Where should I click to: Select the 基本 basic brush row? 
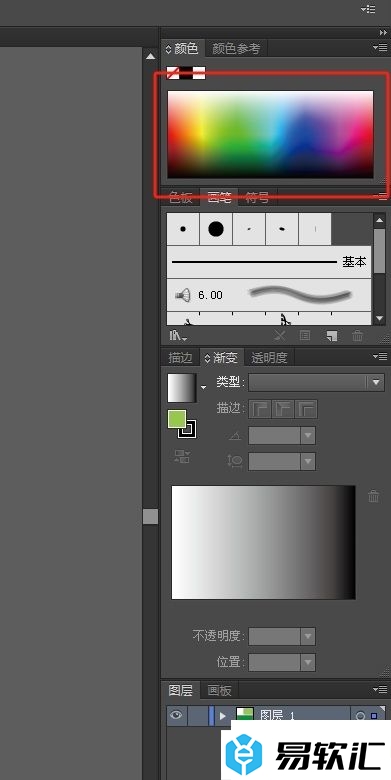click(269, 262)
